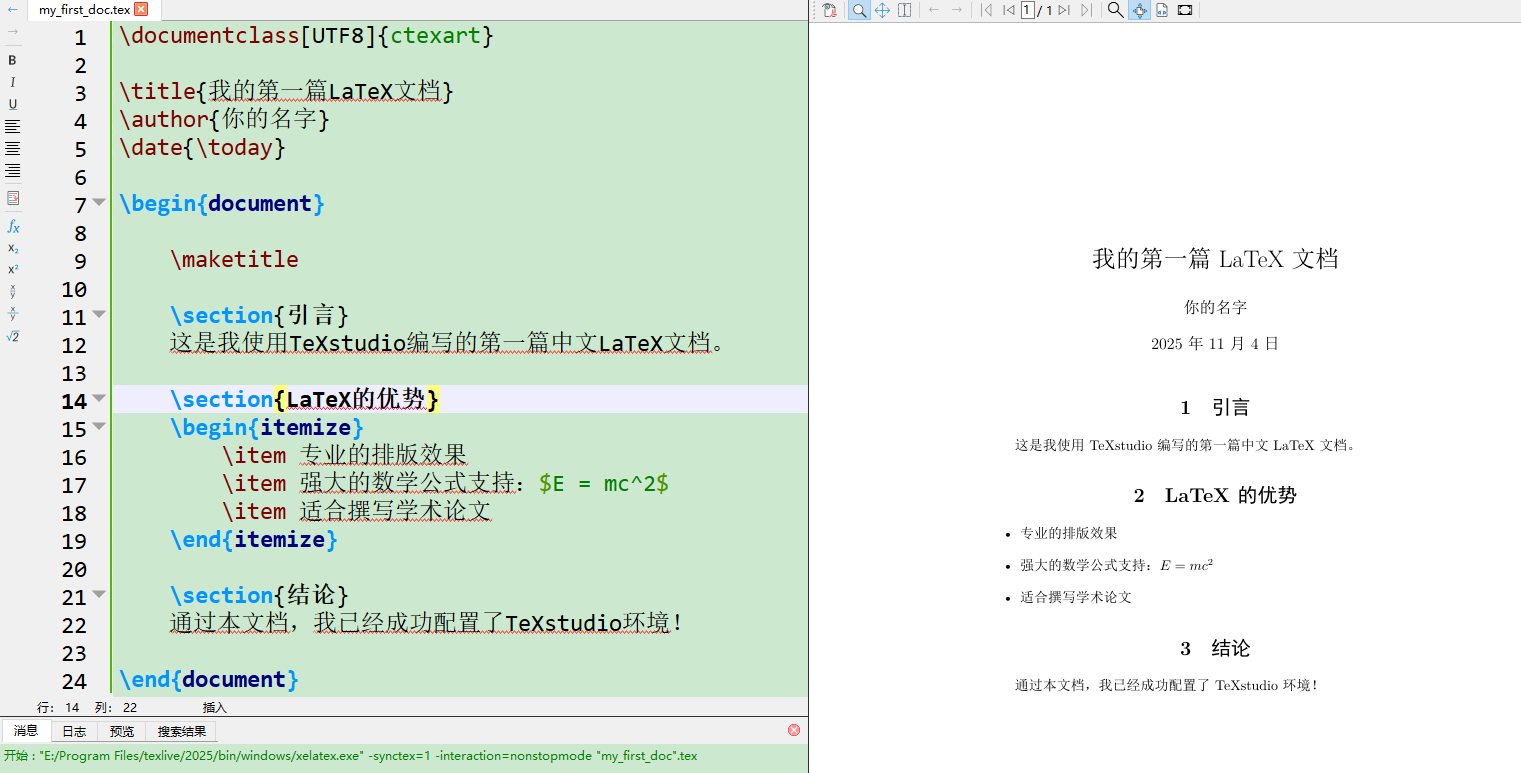Screen dimensions: 1521x773
Task: Click line number 9 in the gutter
Action: (81, 262)
